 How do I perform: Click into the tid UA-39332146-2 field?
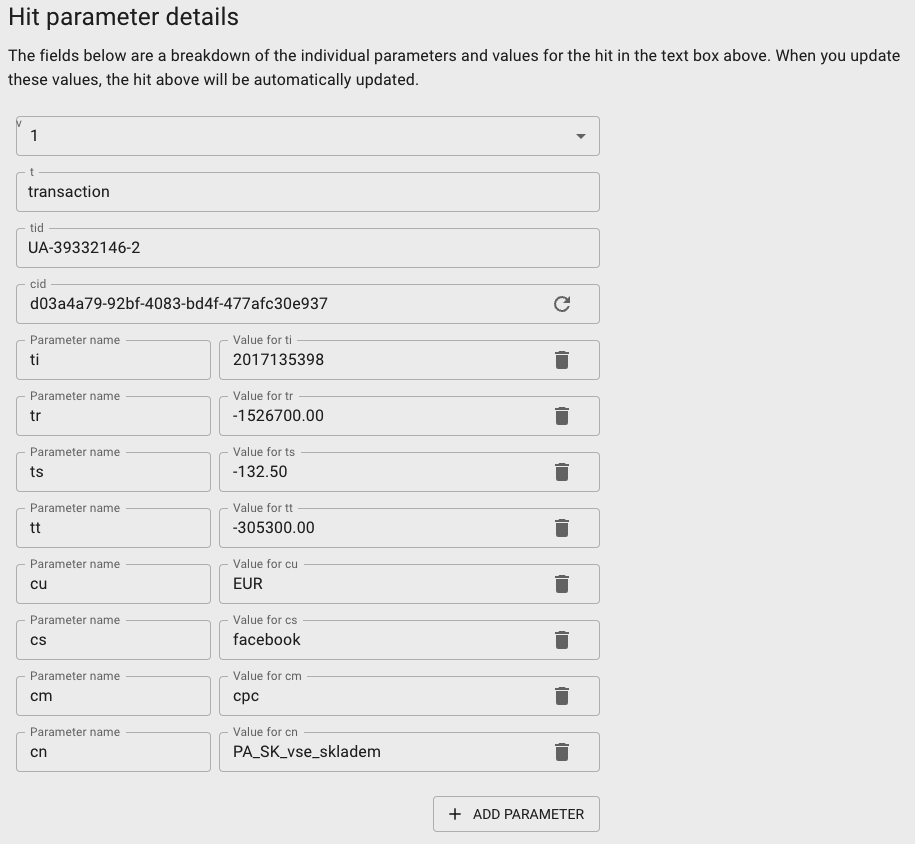click(308, 248)
